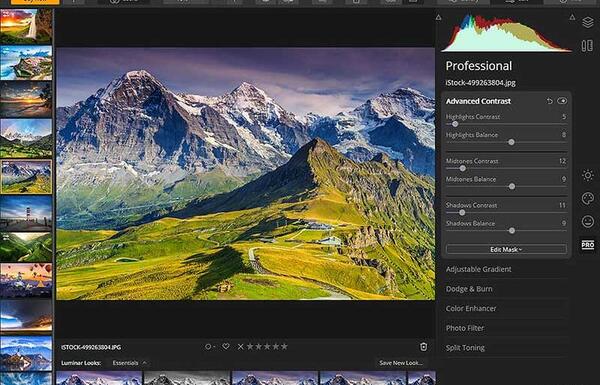Mark photo as favorite with heart icon
This screenshot has width=600, height=385.
(x=226, y=346)
